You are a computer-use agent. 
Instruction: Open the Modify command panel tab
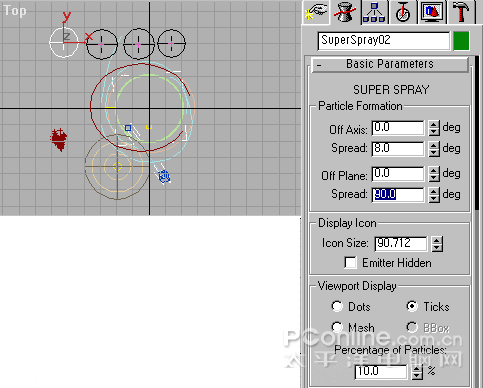[345, 13]
